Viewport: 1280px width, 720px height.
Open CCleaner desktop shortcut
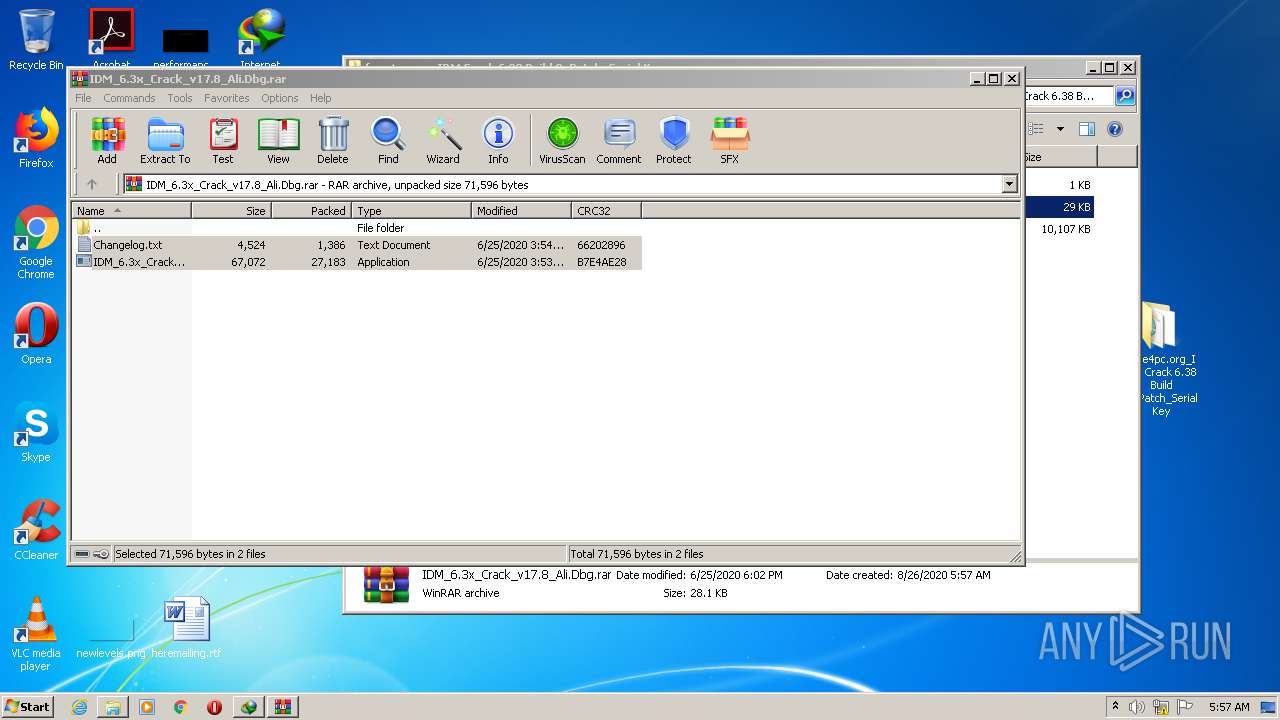(36, 531)
